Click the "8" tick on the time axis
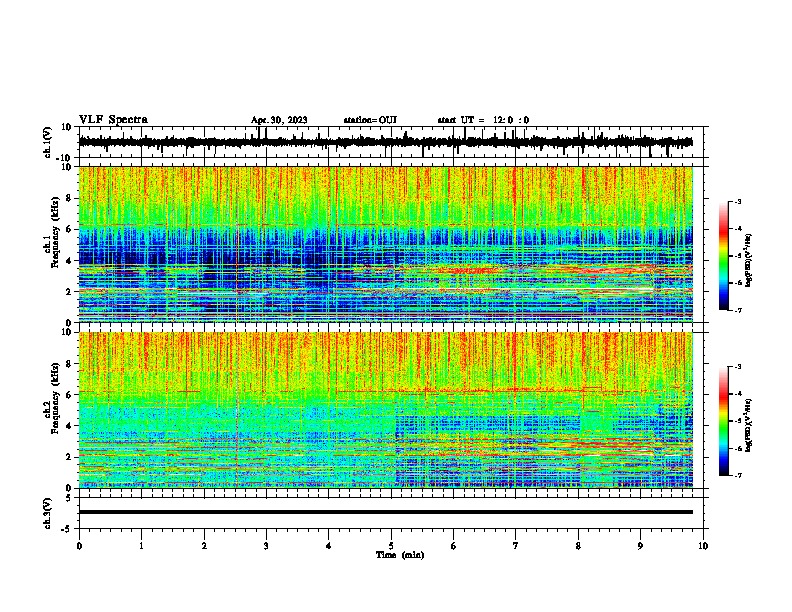The image size is (792, 612). click(x=578, y=546)
